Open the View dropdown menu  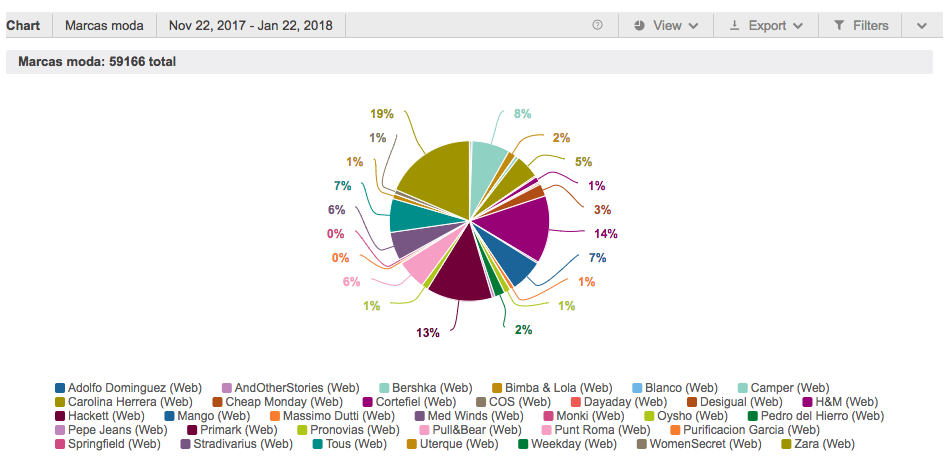click(x=666, y=25)
